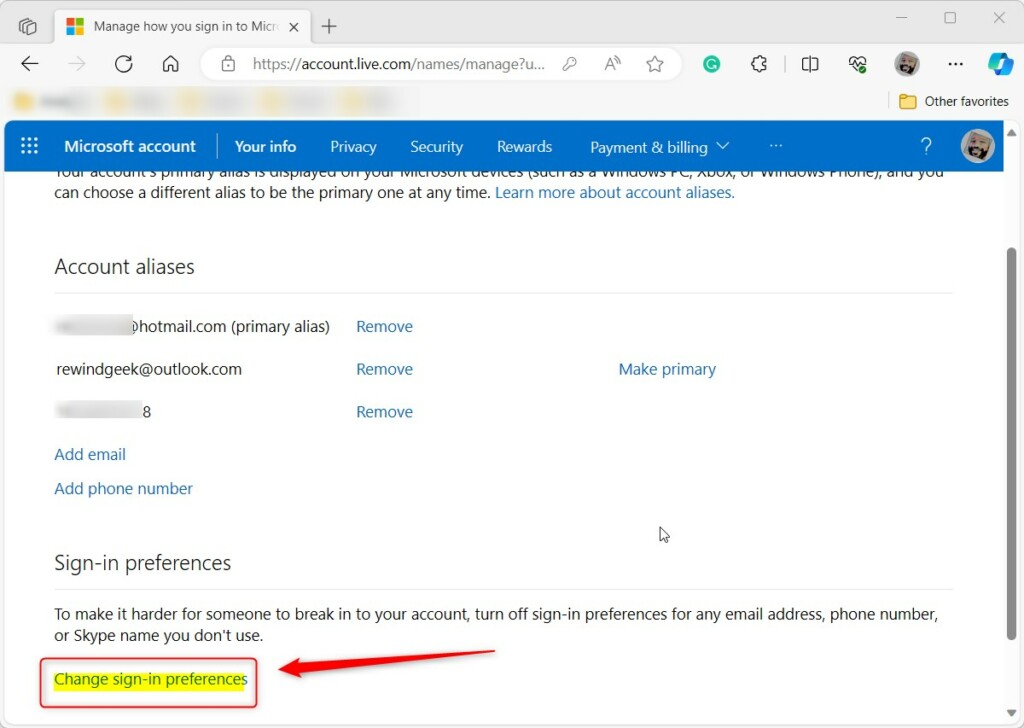Open the navigation overflow ellipsis menu
Image resolution: width=1024 pixels, height=728 pixels.
[x=776, y=146]
